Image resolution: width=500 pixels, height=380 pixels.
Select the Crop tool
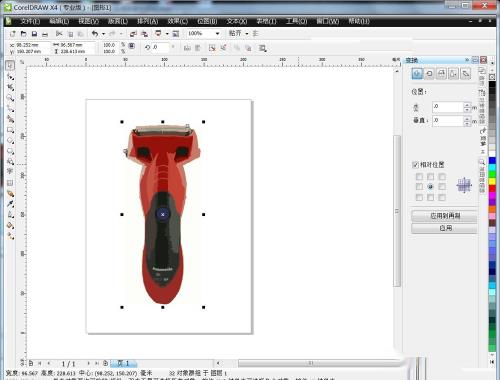pos(10,87)
